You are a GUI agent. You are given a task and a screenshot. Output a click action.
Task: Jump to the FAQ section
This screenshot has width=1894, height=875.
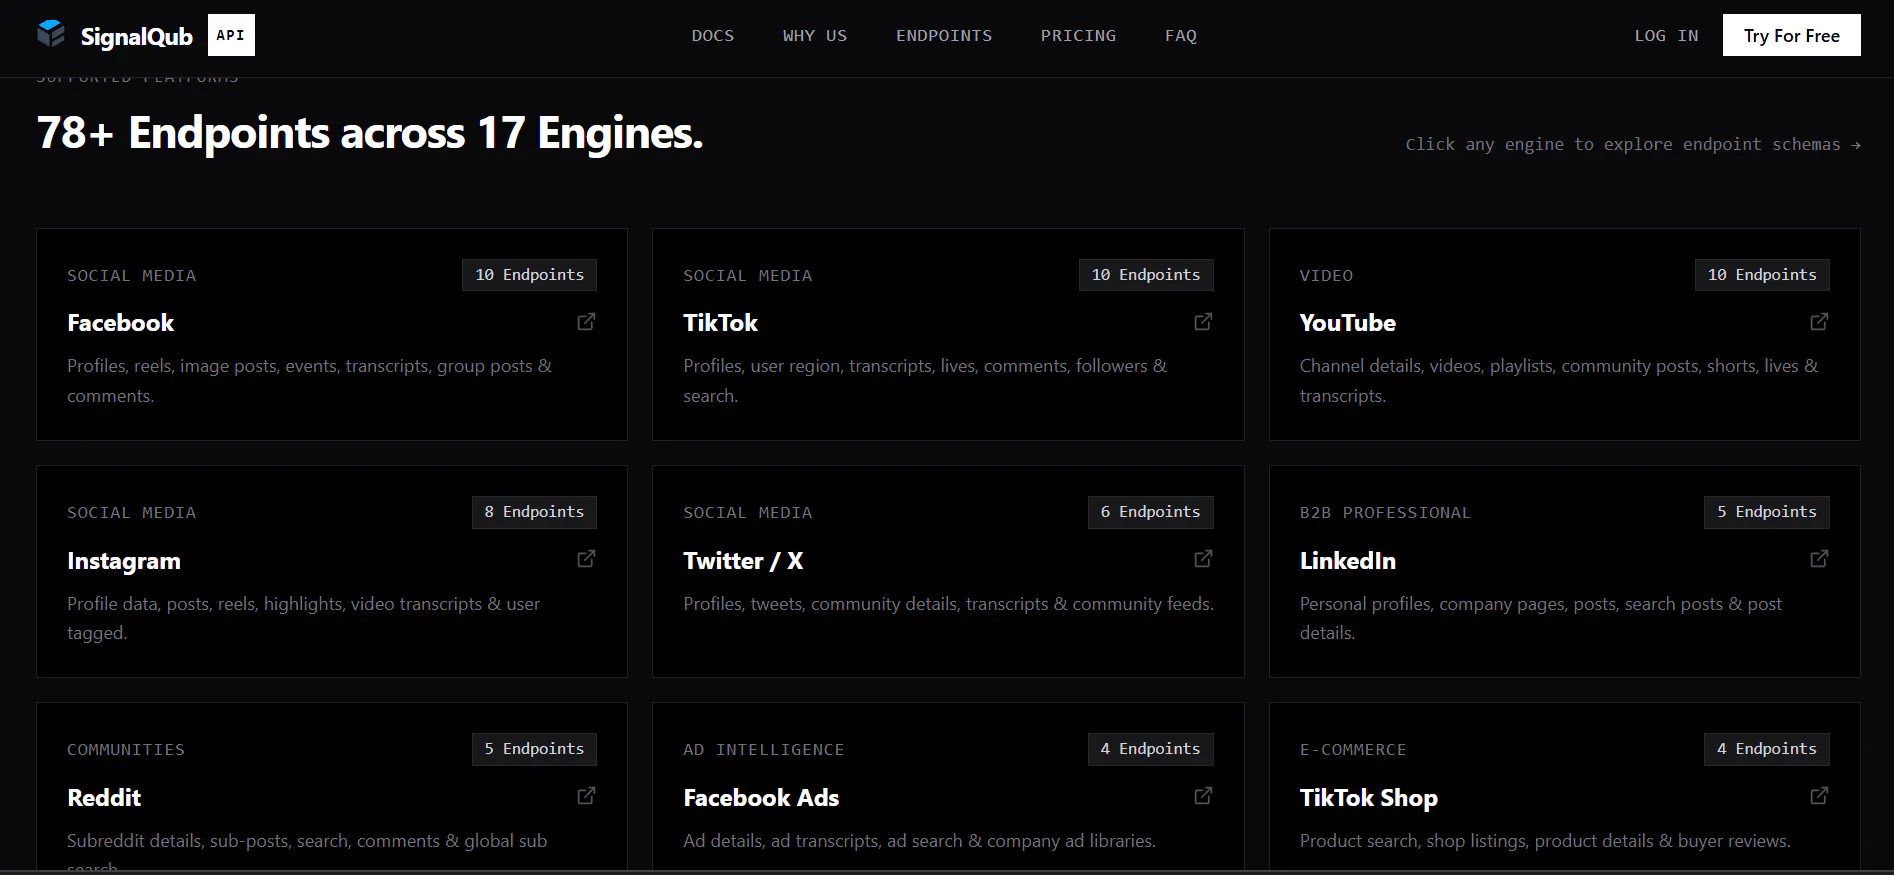click(1181, 36)
